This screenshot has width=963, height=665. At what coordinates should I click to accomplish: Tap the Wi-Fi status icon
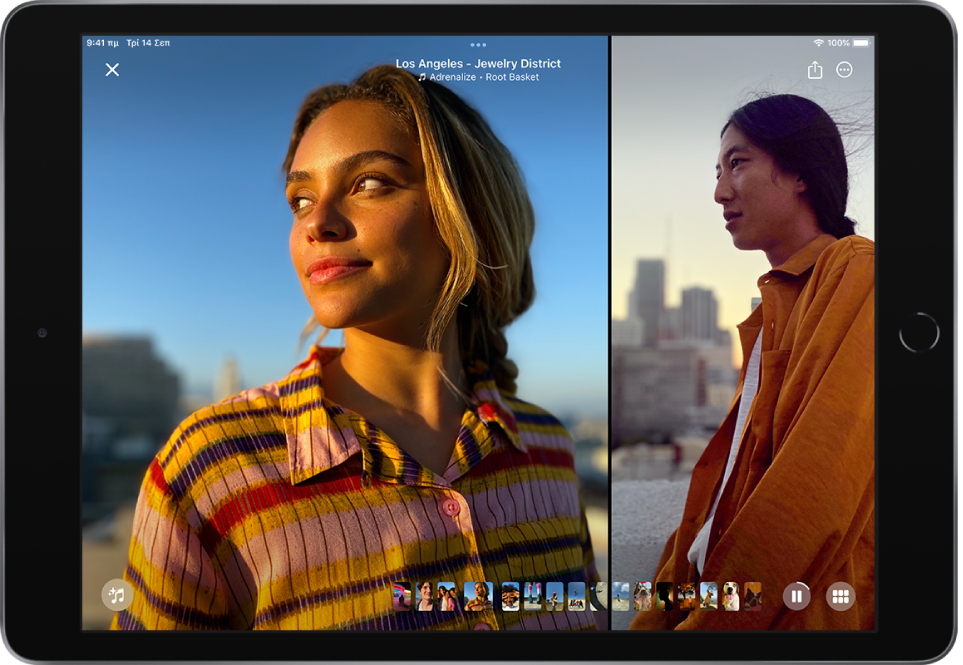pos(818,43)
